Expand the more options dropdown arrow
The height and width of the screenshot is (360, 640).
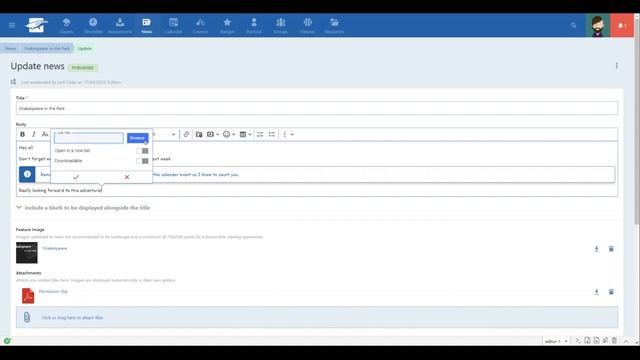click(292, 134)
